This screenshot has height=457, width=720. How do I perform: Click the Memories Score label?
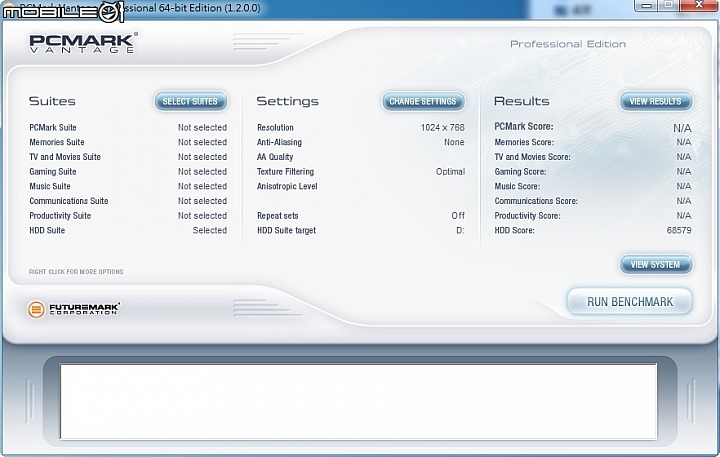524,142
